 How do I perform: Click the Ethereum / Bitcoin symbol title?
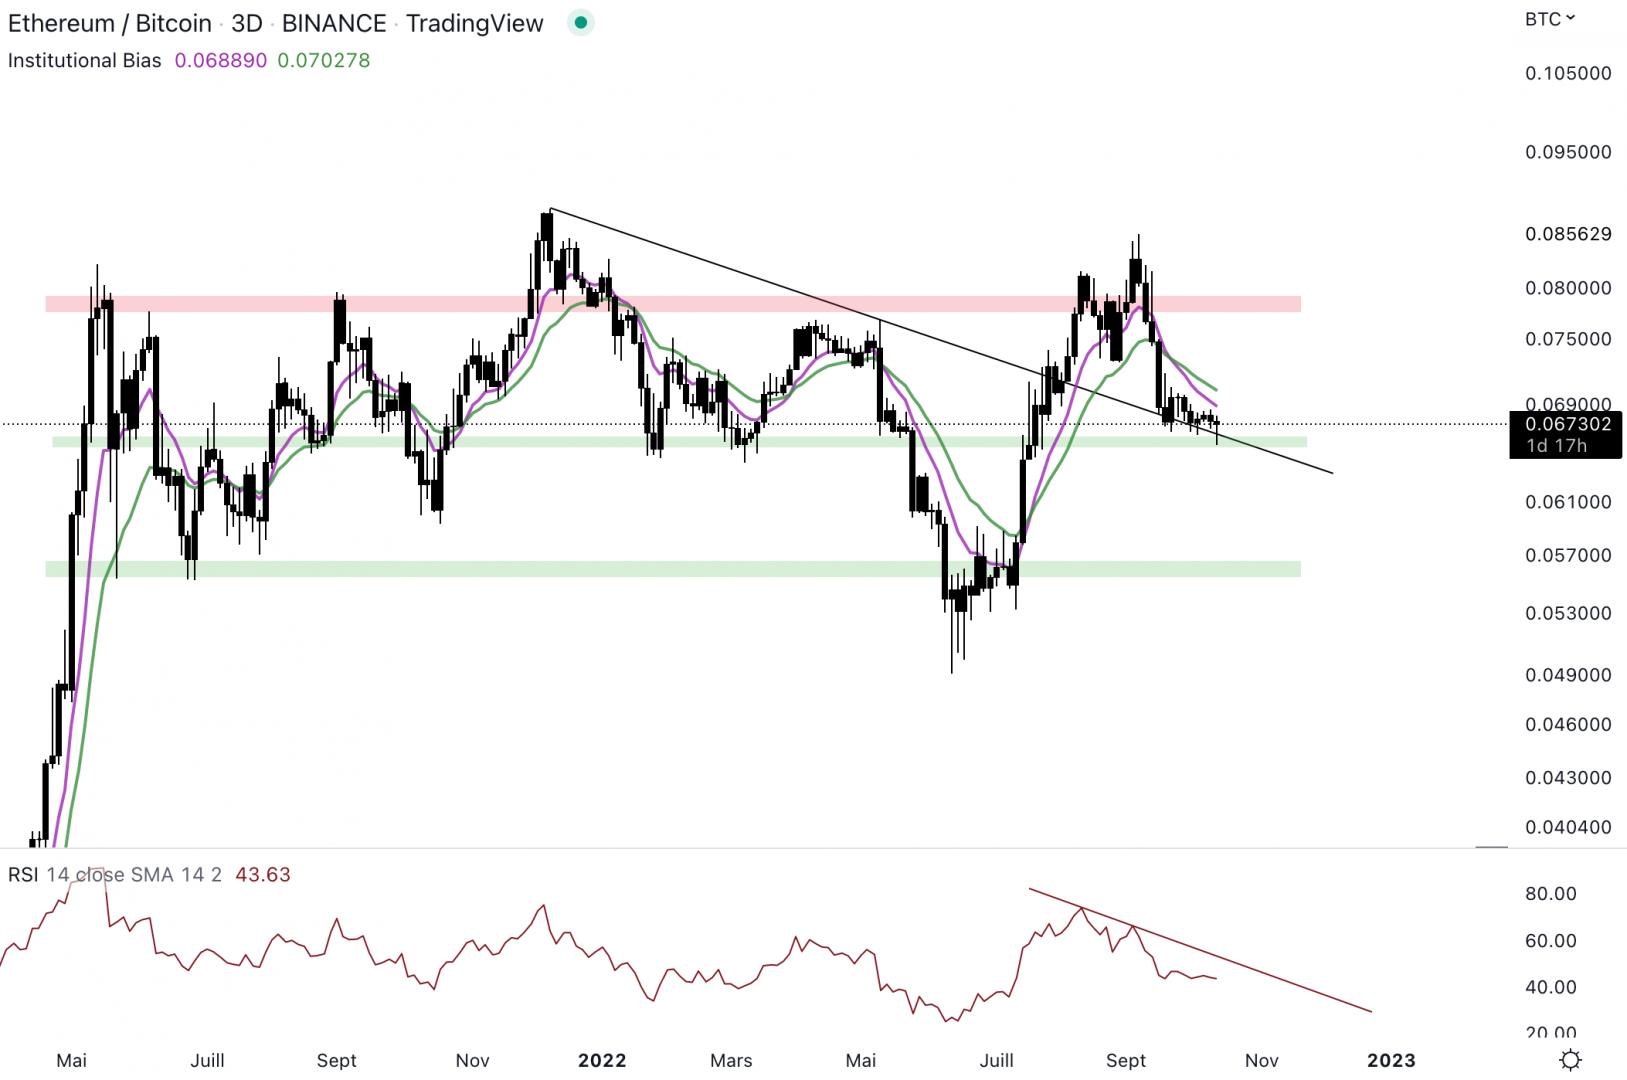[110, 23]
